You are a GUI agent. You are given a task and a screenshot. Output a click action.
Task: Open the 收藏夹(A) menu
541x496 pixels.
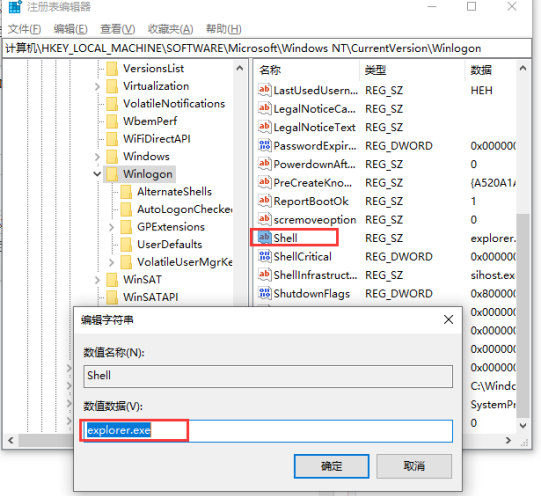coord(170,29)
